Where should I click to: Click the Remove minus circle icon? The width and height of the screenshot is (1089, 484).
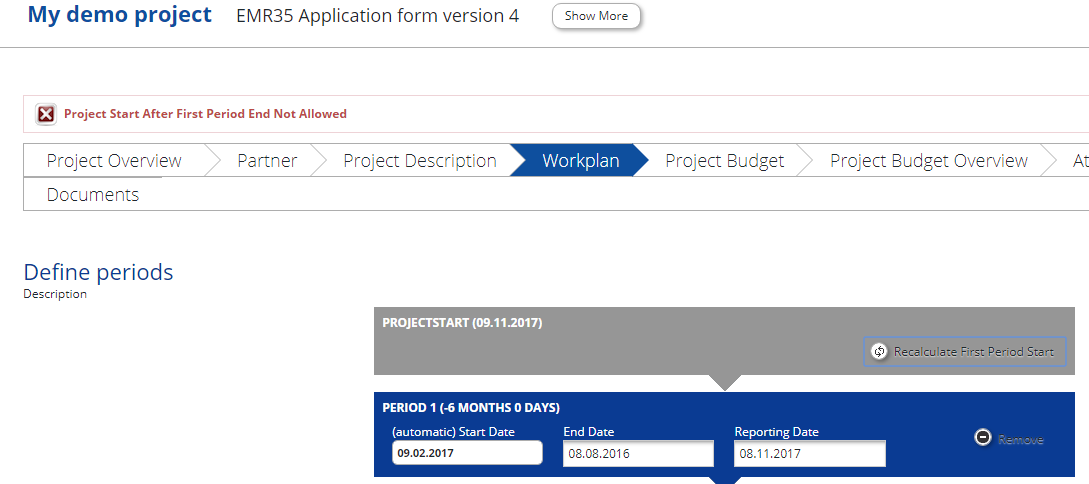[x=983, y=439]
